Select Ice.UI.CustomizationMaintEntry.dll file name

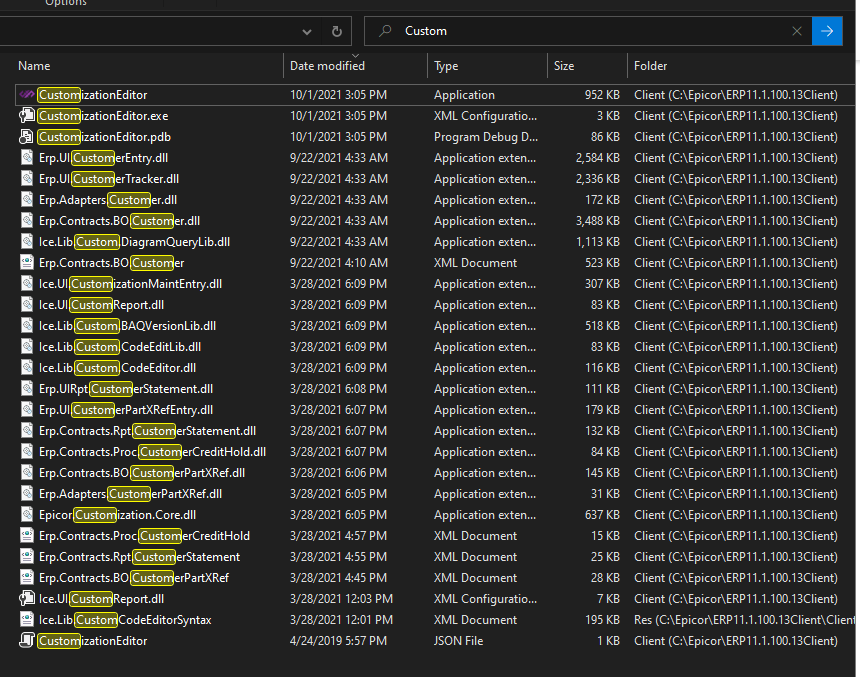(x=131, y=284)
